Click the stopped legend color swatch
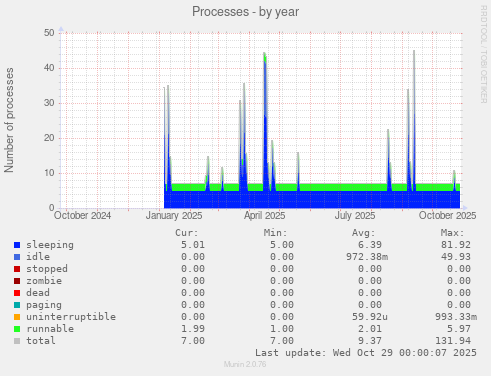This screenshot has height=376, width=491. [x=17, y=269]
